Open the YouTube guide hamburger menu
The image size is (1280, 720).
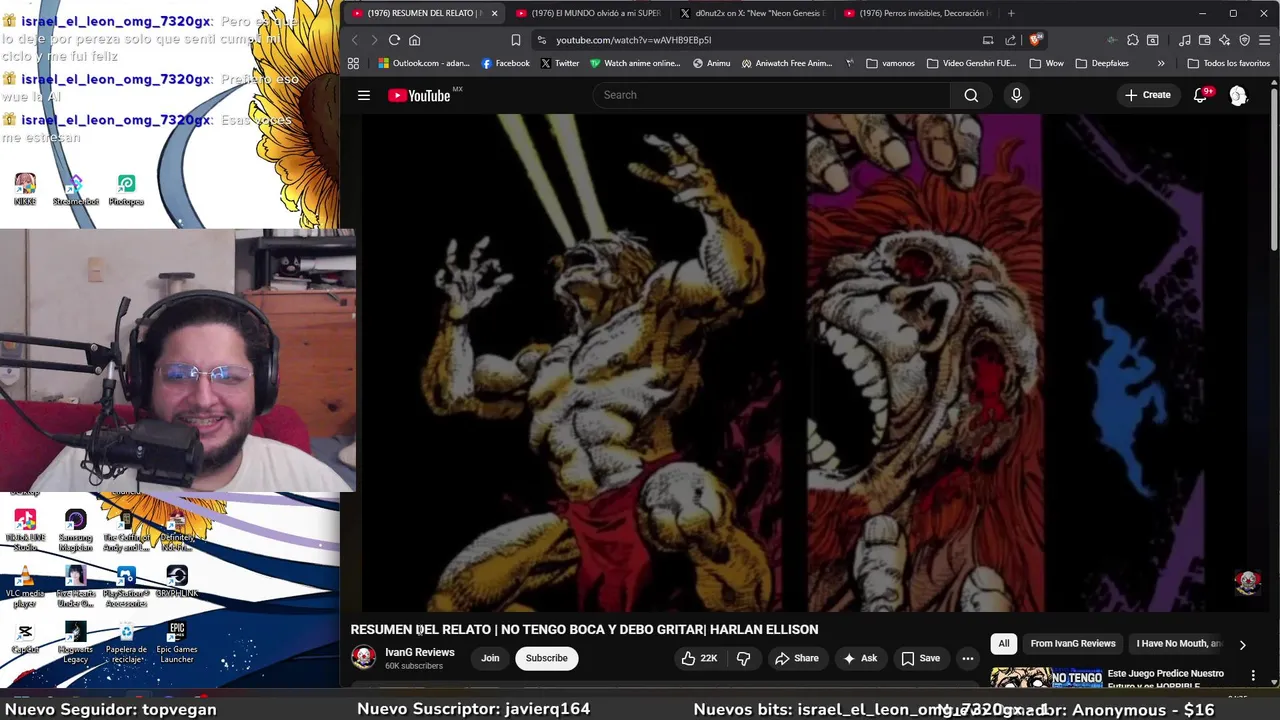pos(364,95)
